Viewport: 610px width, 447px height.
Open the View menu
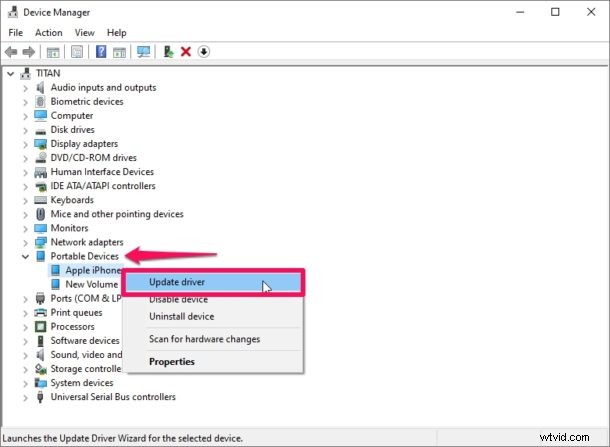click(84, 33)
